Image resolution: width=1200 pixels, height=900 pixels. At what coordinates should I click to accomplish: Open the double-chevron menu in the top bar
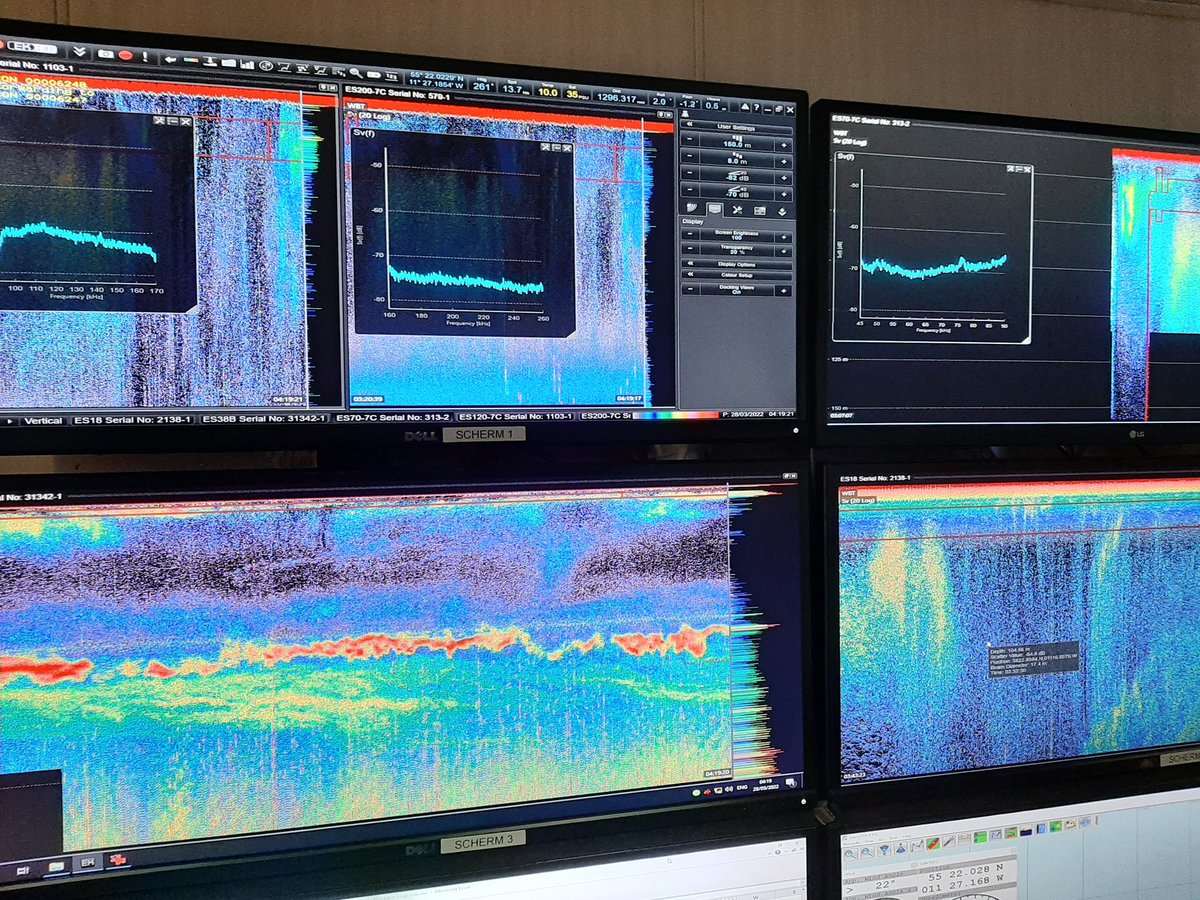point(79,51)
